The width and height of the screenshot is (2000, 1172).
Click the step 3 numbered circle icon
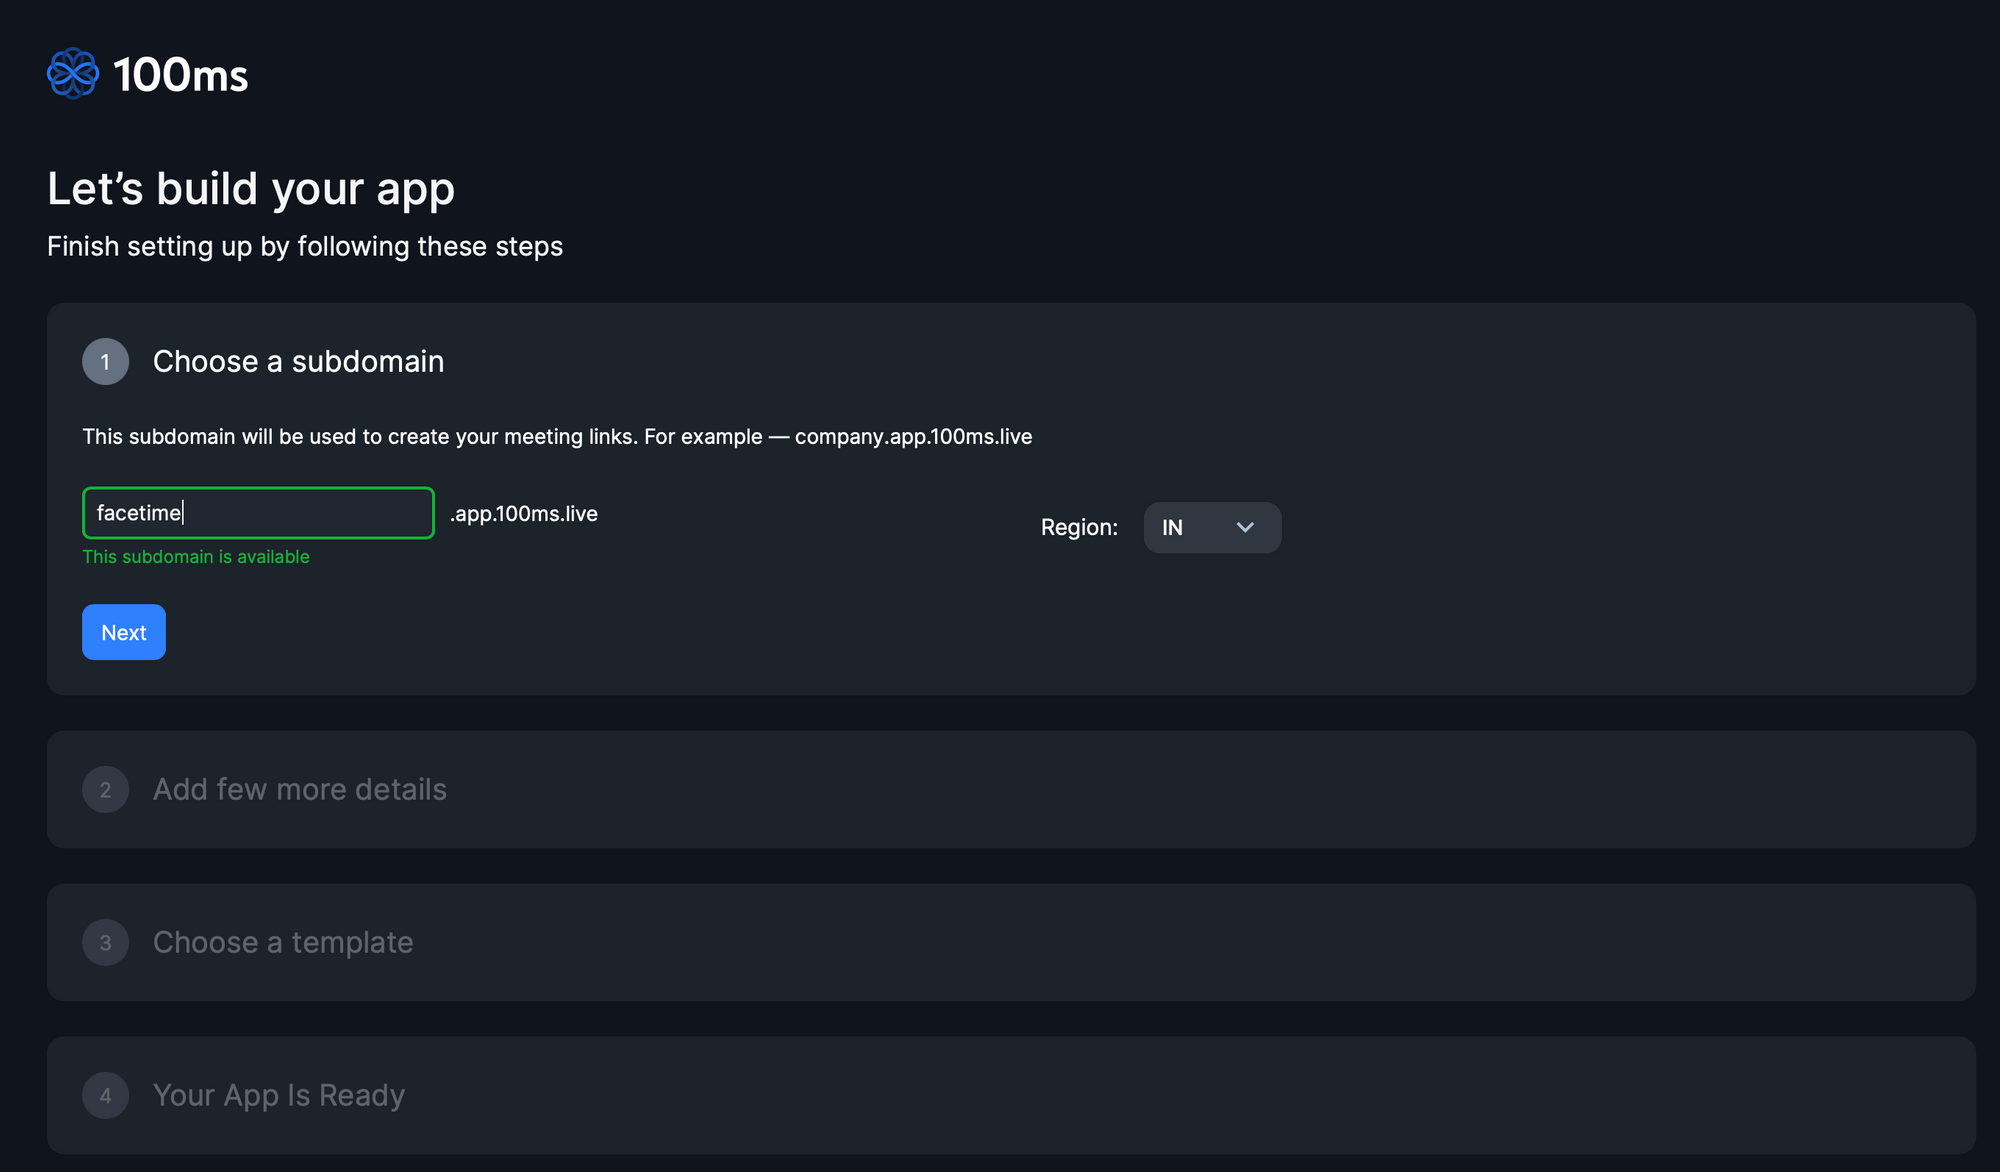coord(105,942)
